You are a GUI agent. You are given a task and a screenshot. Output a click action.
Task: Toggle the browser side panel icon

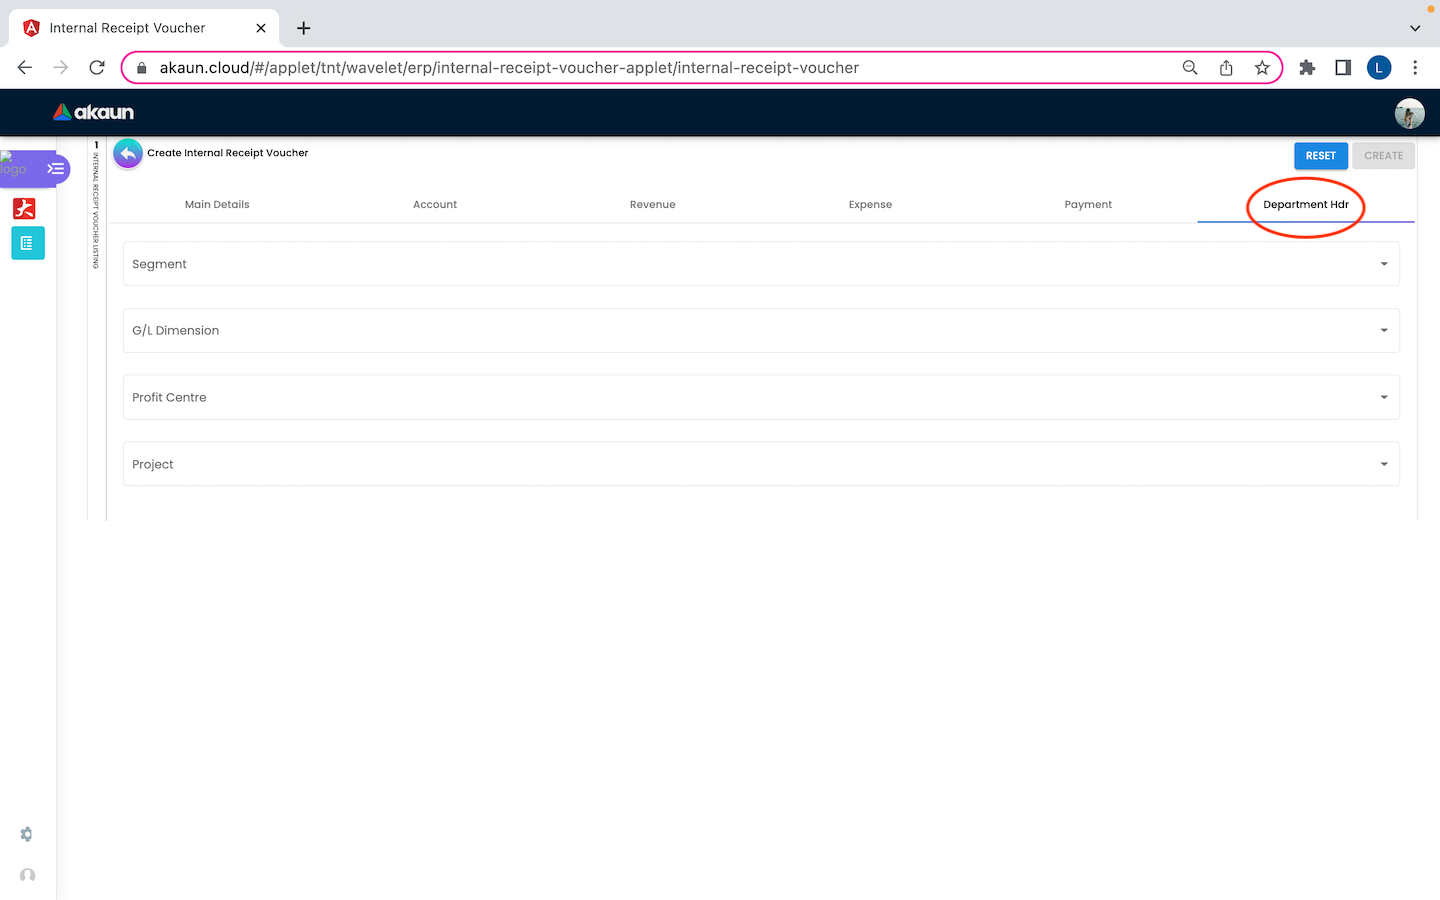(x=1343, y=68)
